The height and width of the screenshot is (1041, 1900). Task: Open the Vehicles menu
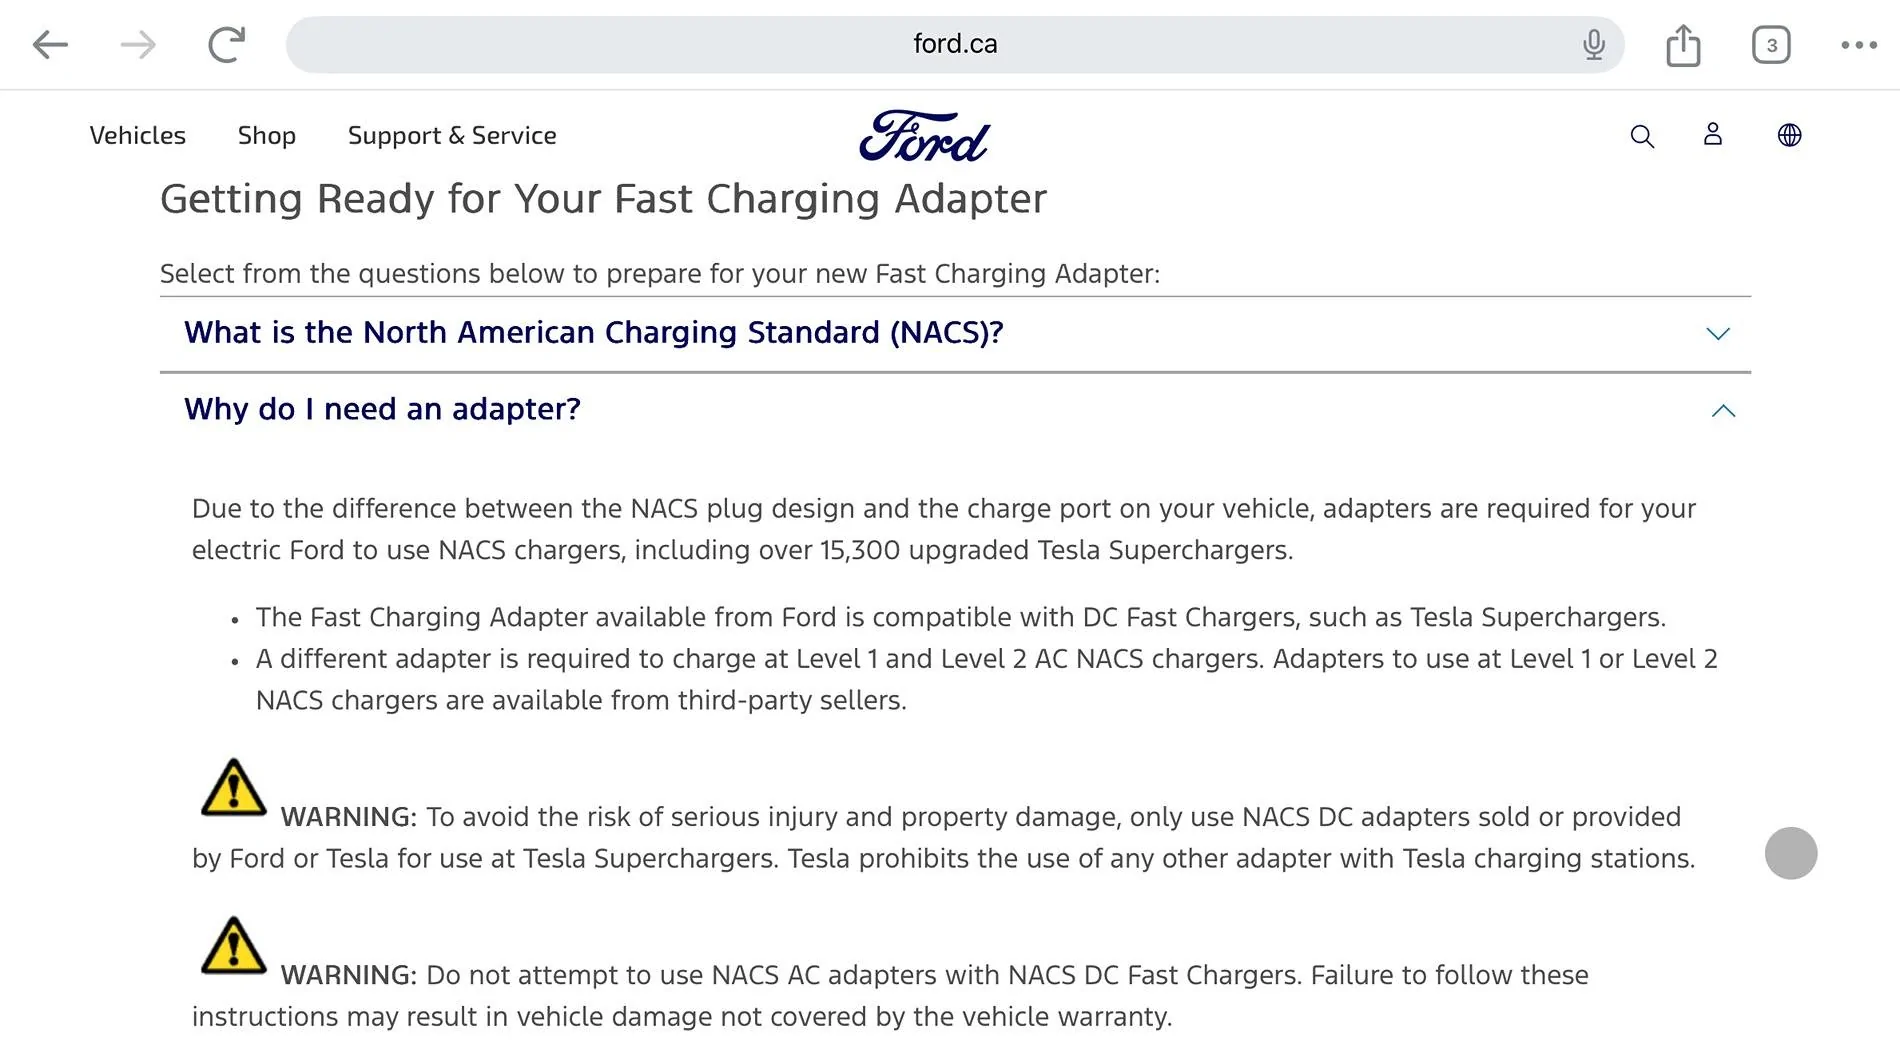point(138,135)
